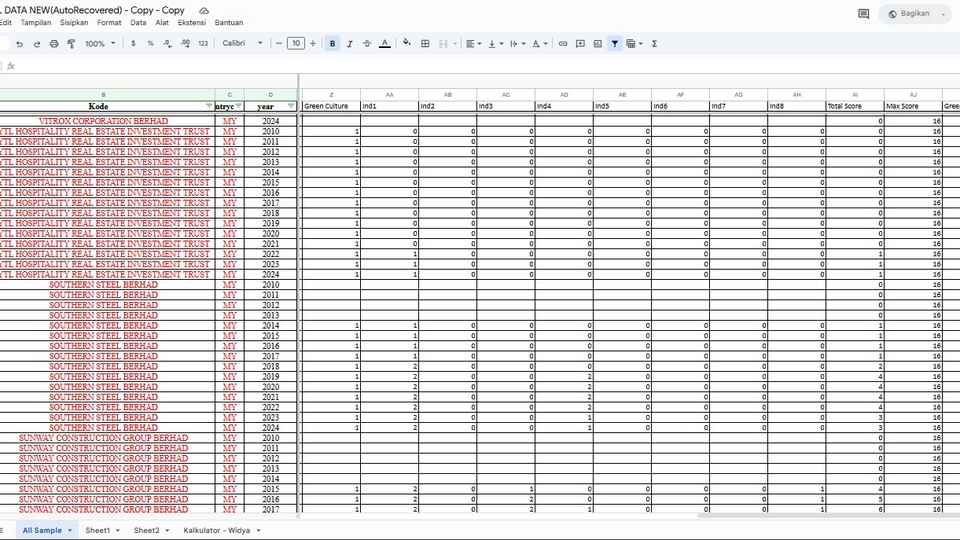
Task: Open the year column filter
Action: click(291, 106)
